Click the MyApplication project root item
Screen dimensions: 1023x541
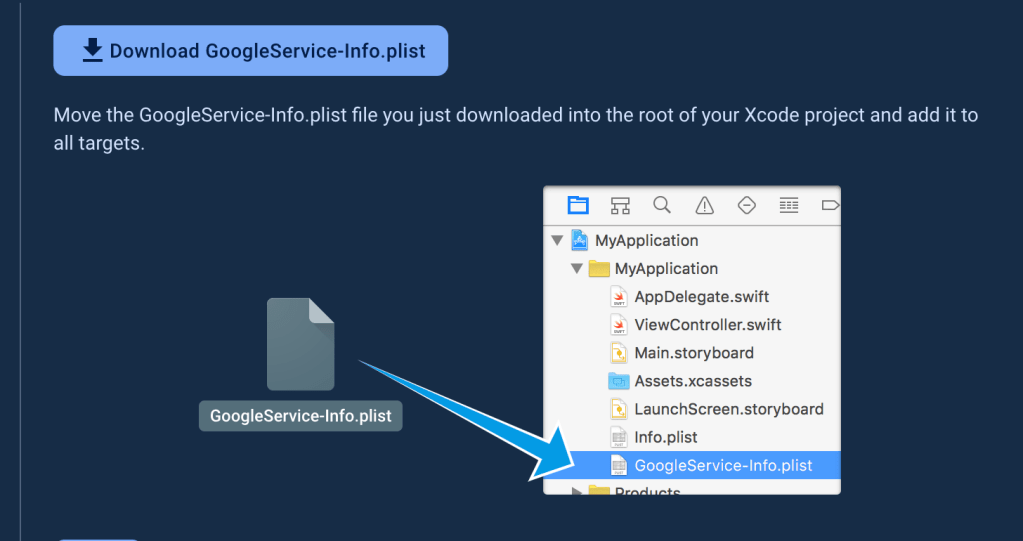[645, 241]
